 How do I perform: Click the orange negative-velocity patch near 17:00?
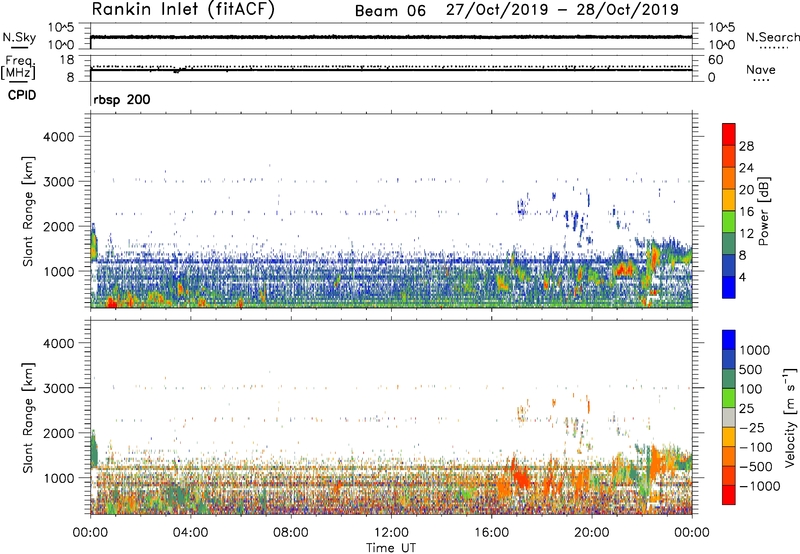click(520, 477)
